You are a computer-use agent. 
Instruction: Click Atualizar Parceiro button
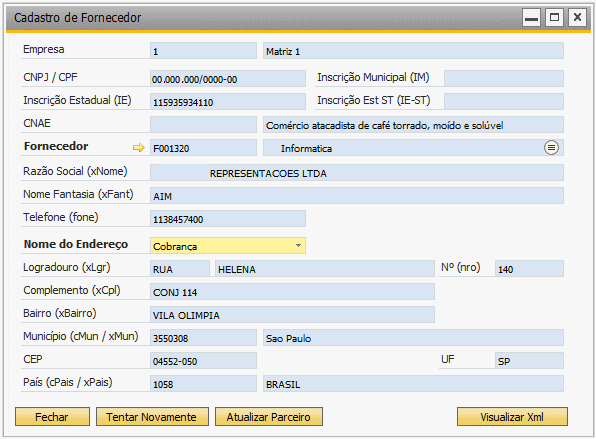click(x=269, y=417)
